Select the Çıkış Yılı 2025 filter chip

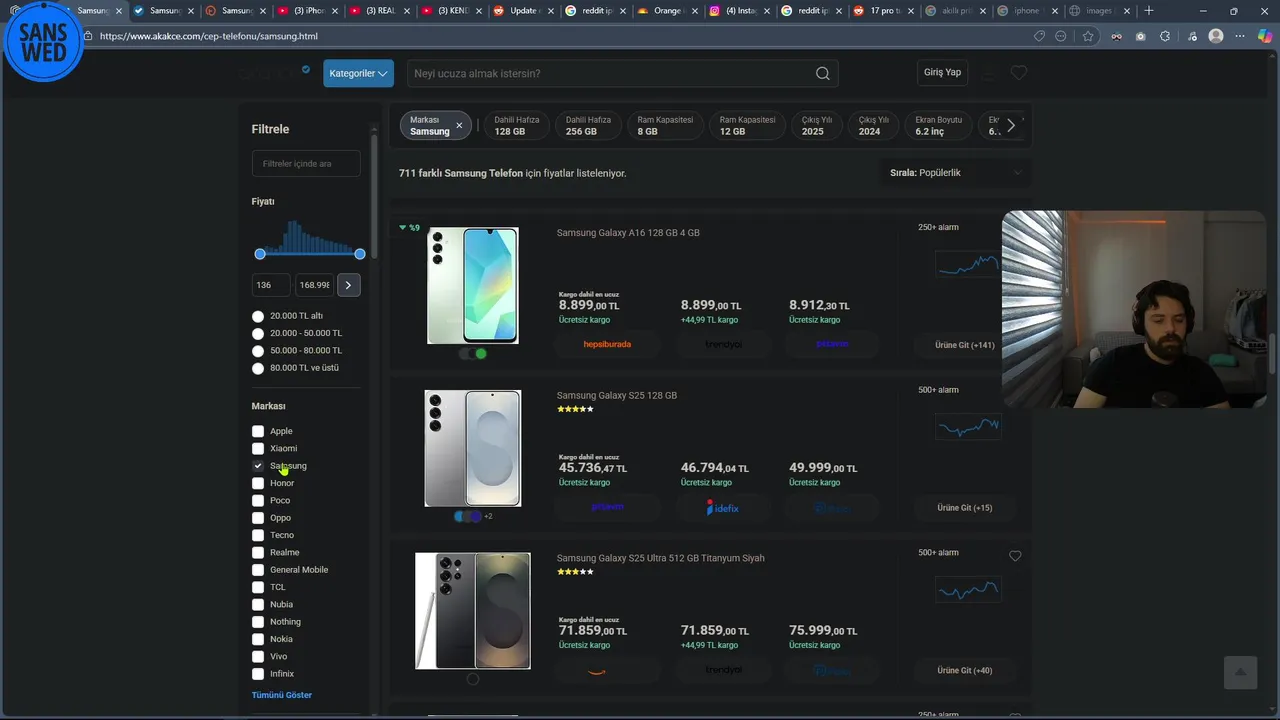pyautogui.click(x=817, y=125)
